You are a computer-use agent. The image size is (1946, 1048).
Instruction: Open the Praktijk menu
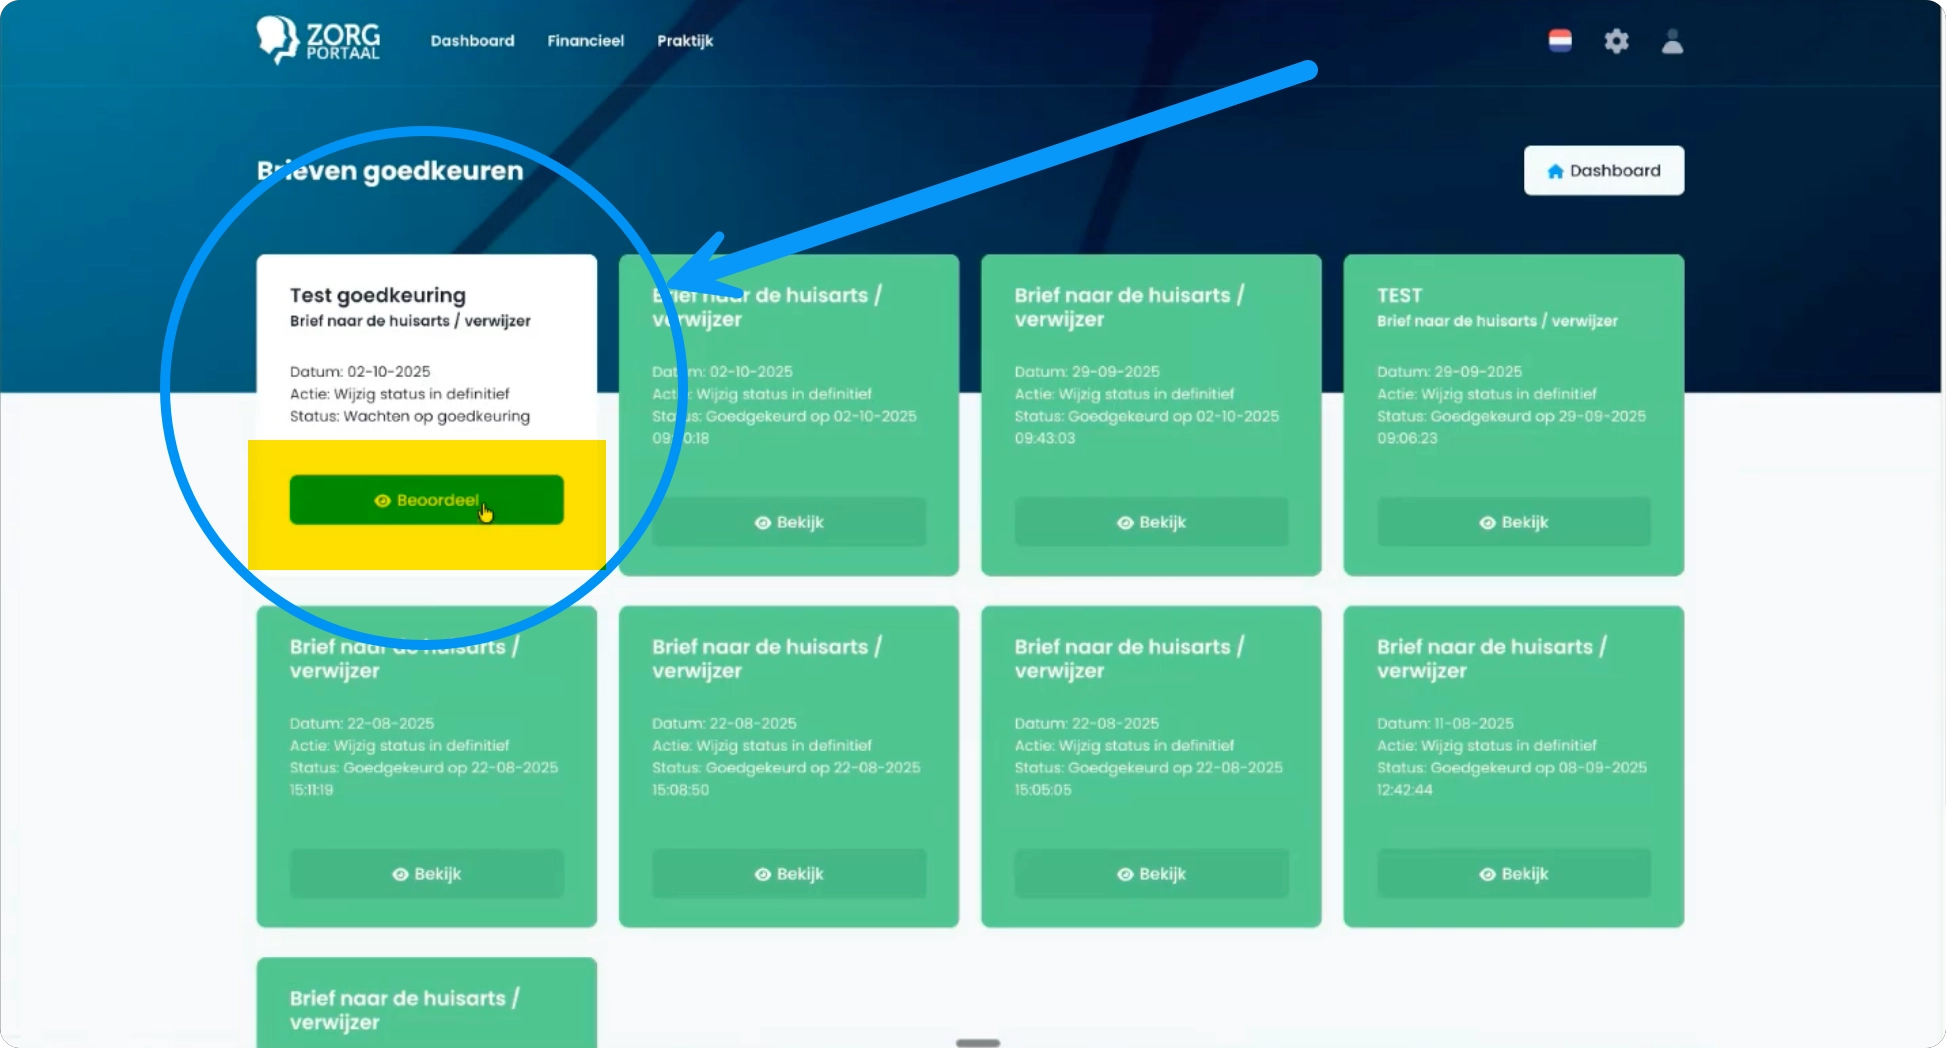685,41
